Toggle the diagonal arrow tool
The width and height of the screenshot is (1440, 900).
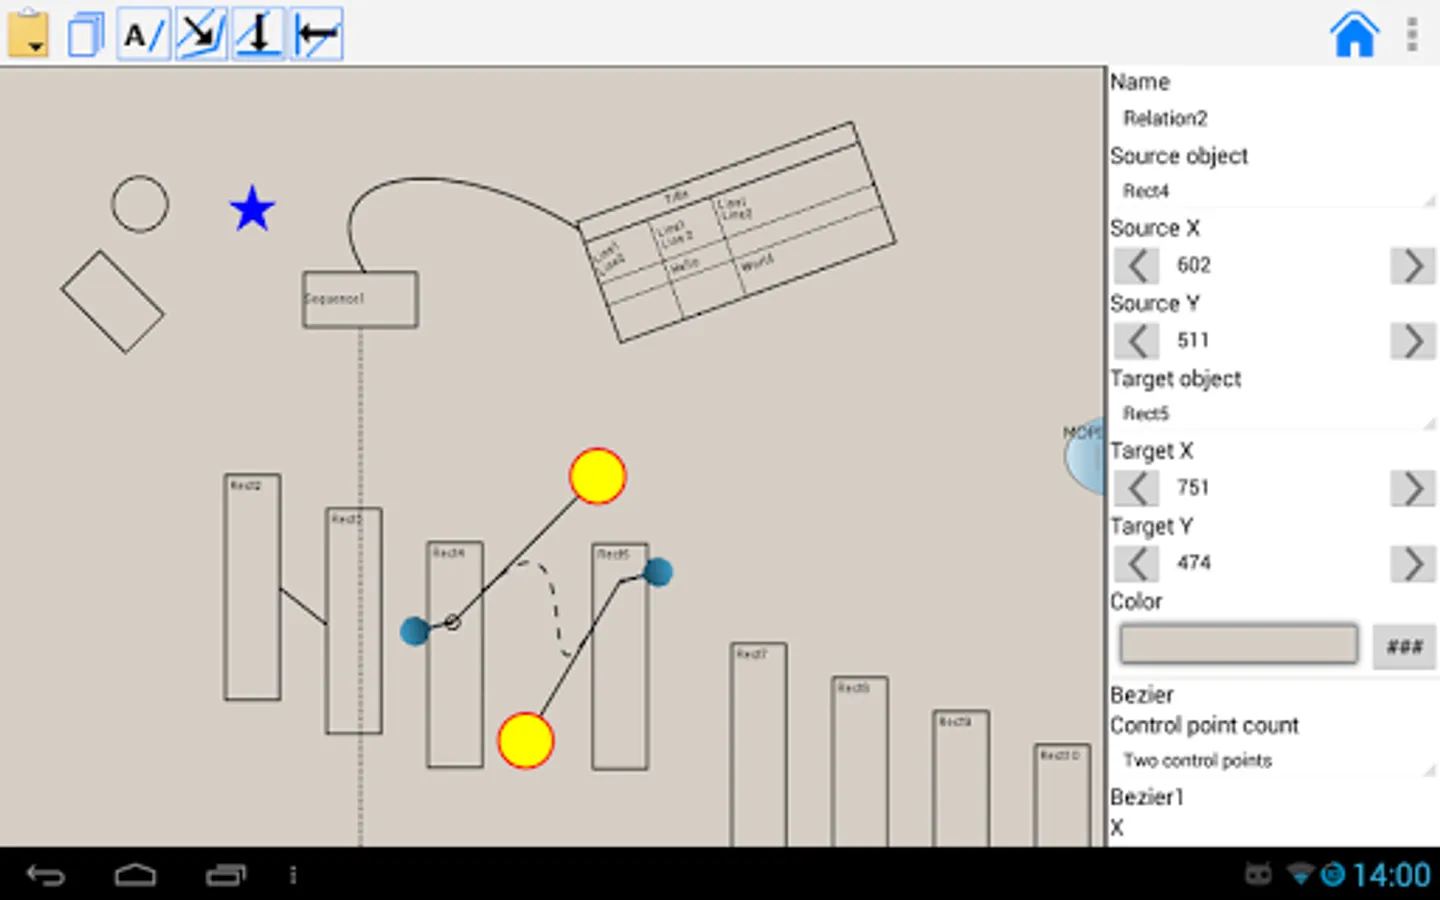(x=201, y=34)
